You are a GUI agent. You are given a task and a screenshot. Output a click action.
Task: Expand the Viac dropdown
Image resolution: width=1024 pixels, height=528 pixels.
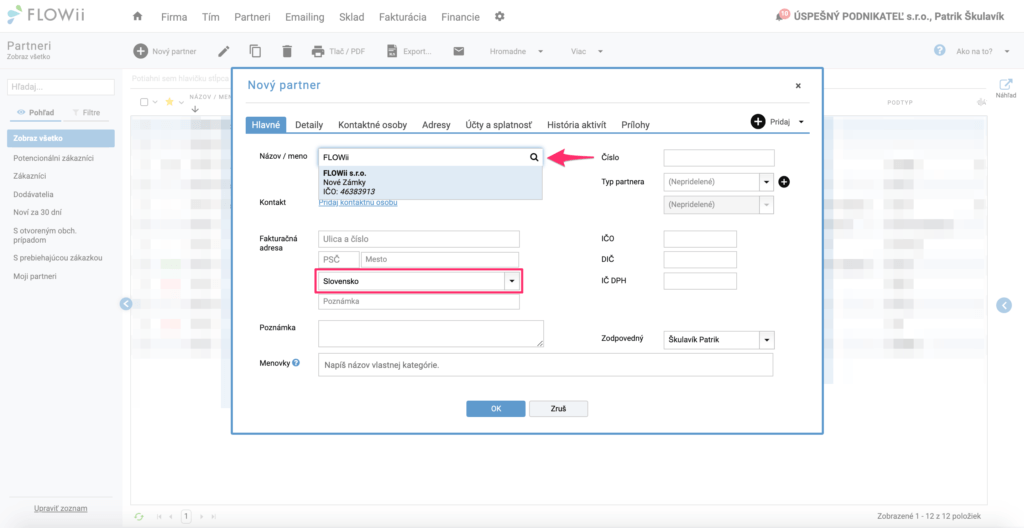[600, 51]
